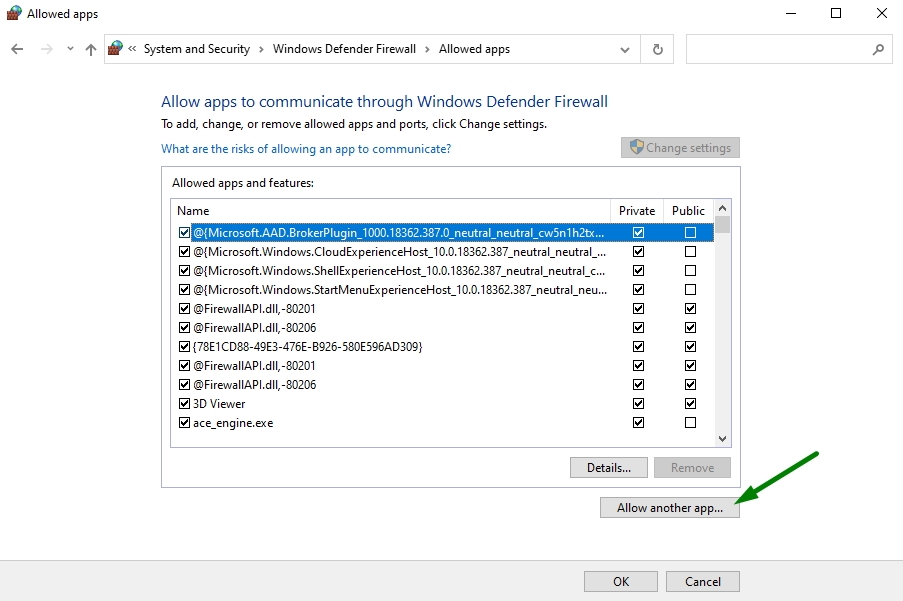The width and height of the screenshot is (903, 601).
Task: Close the Allowed apps window
Action: (882, 13)
